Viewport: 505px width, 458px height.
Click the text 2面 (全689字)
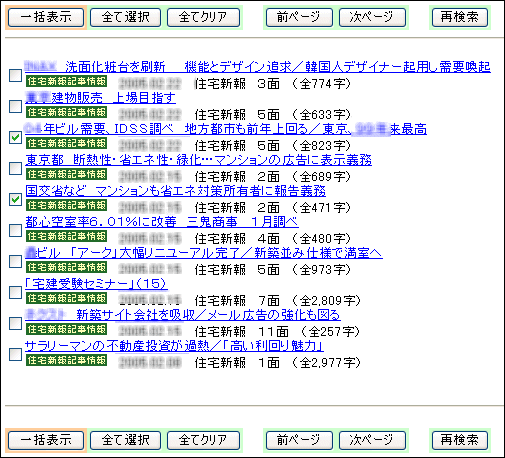(304, 177)
